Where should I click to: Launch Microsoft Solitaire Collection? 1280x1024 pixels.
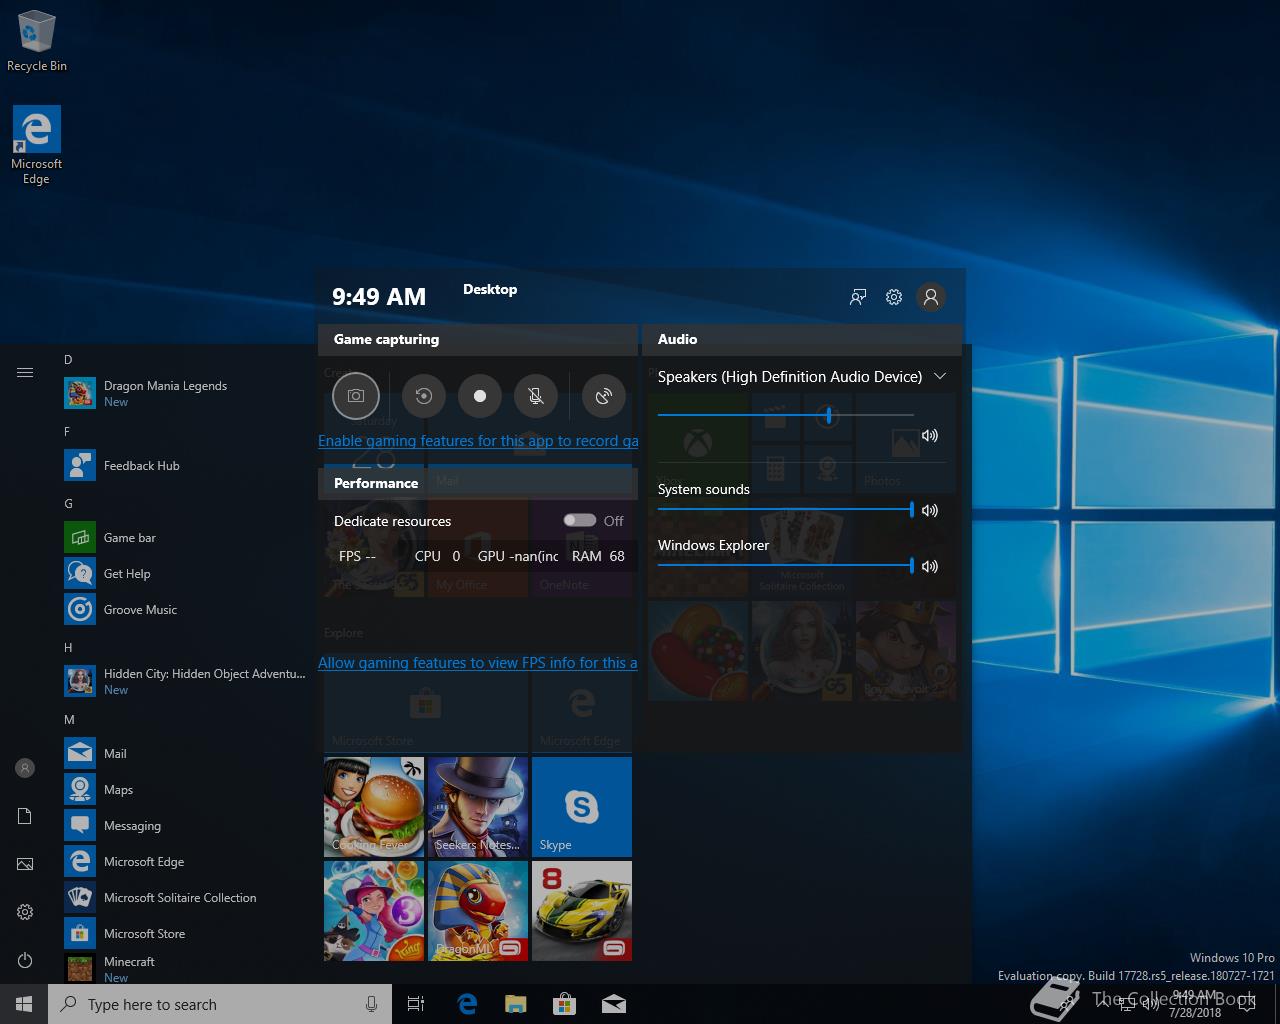click(185, 897)
